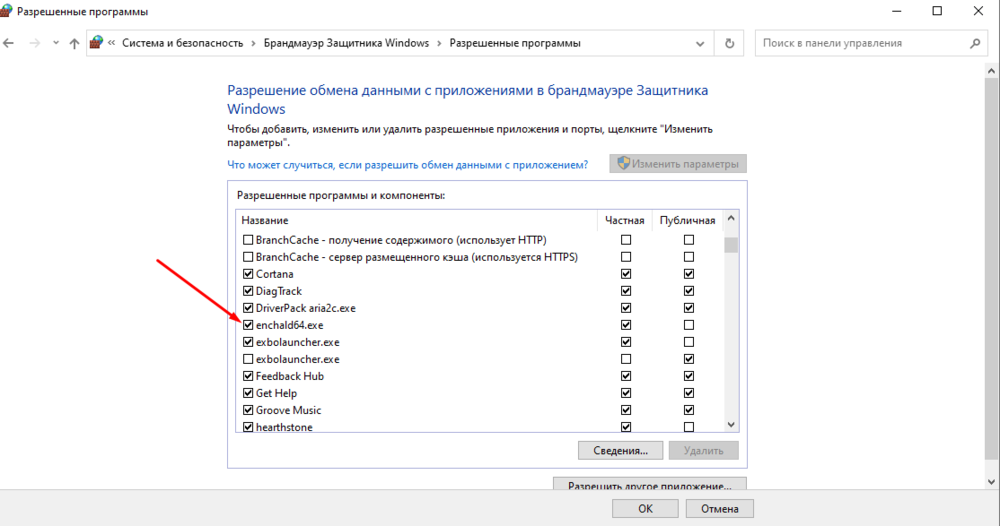Screen dimensions: 1000x526
Task: Enable public network for enchald64.exe
Action: coord(689,325)
